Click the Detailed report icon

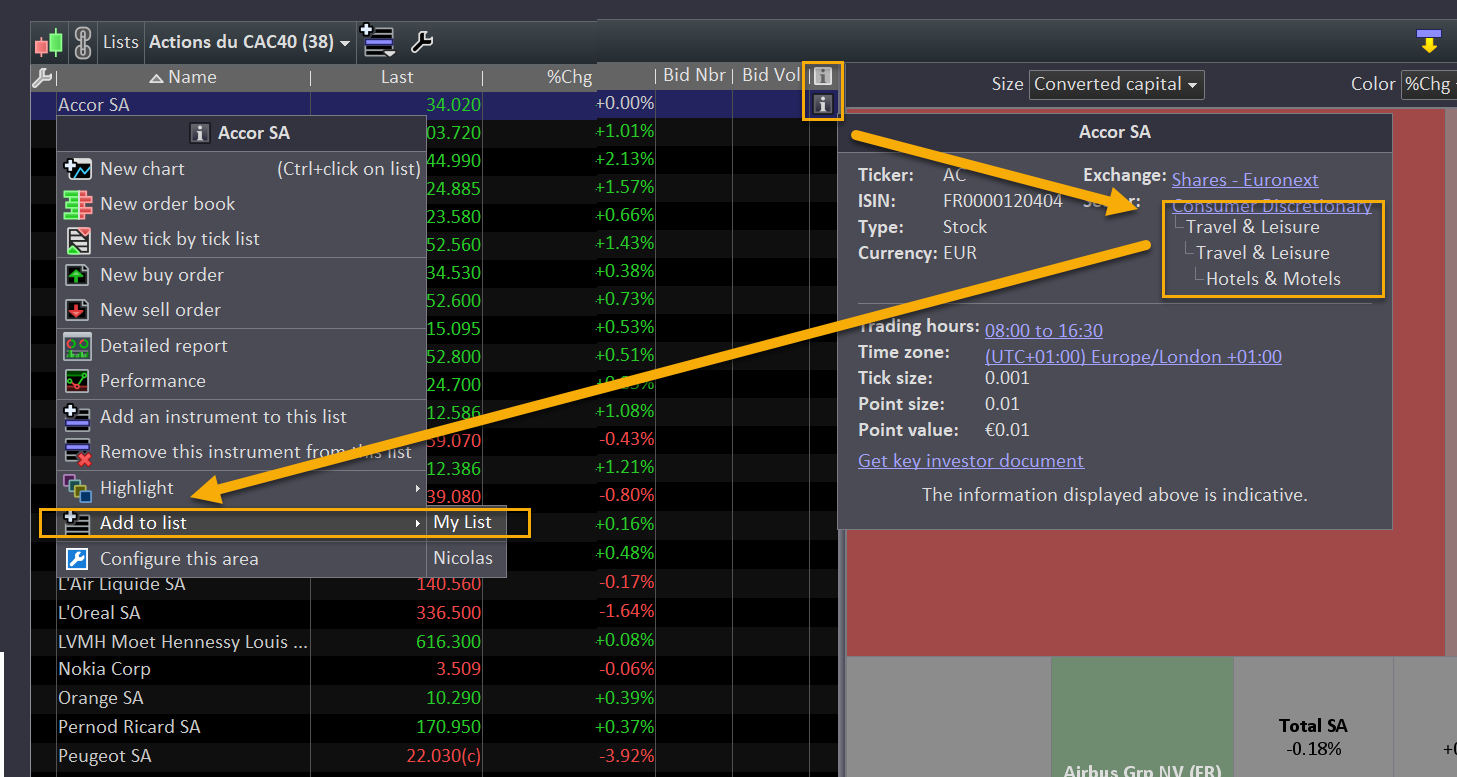tap(78, 346)
